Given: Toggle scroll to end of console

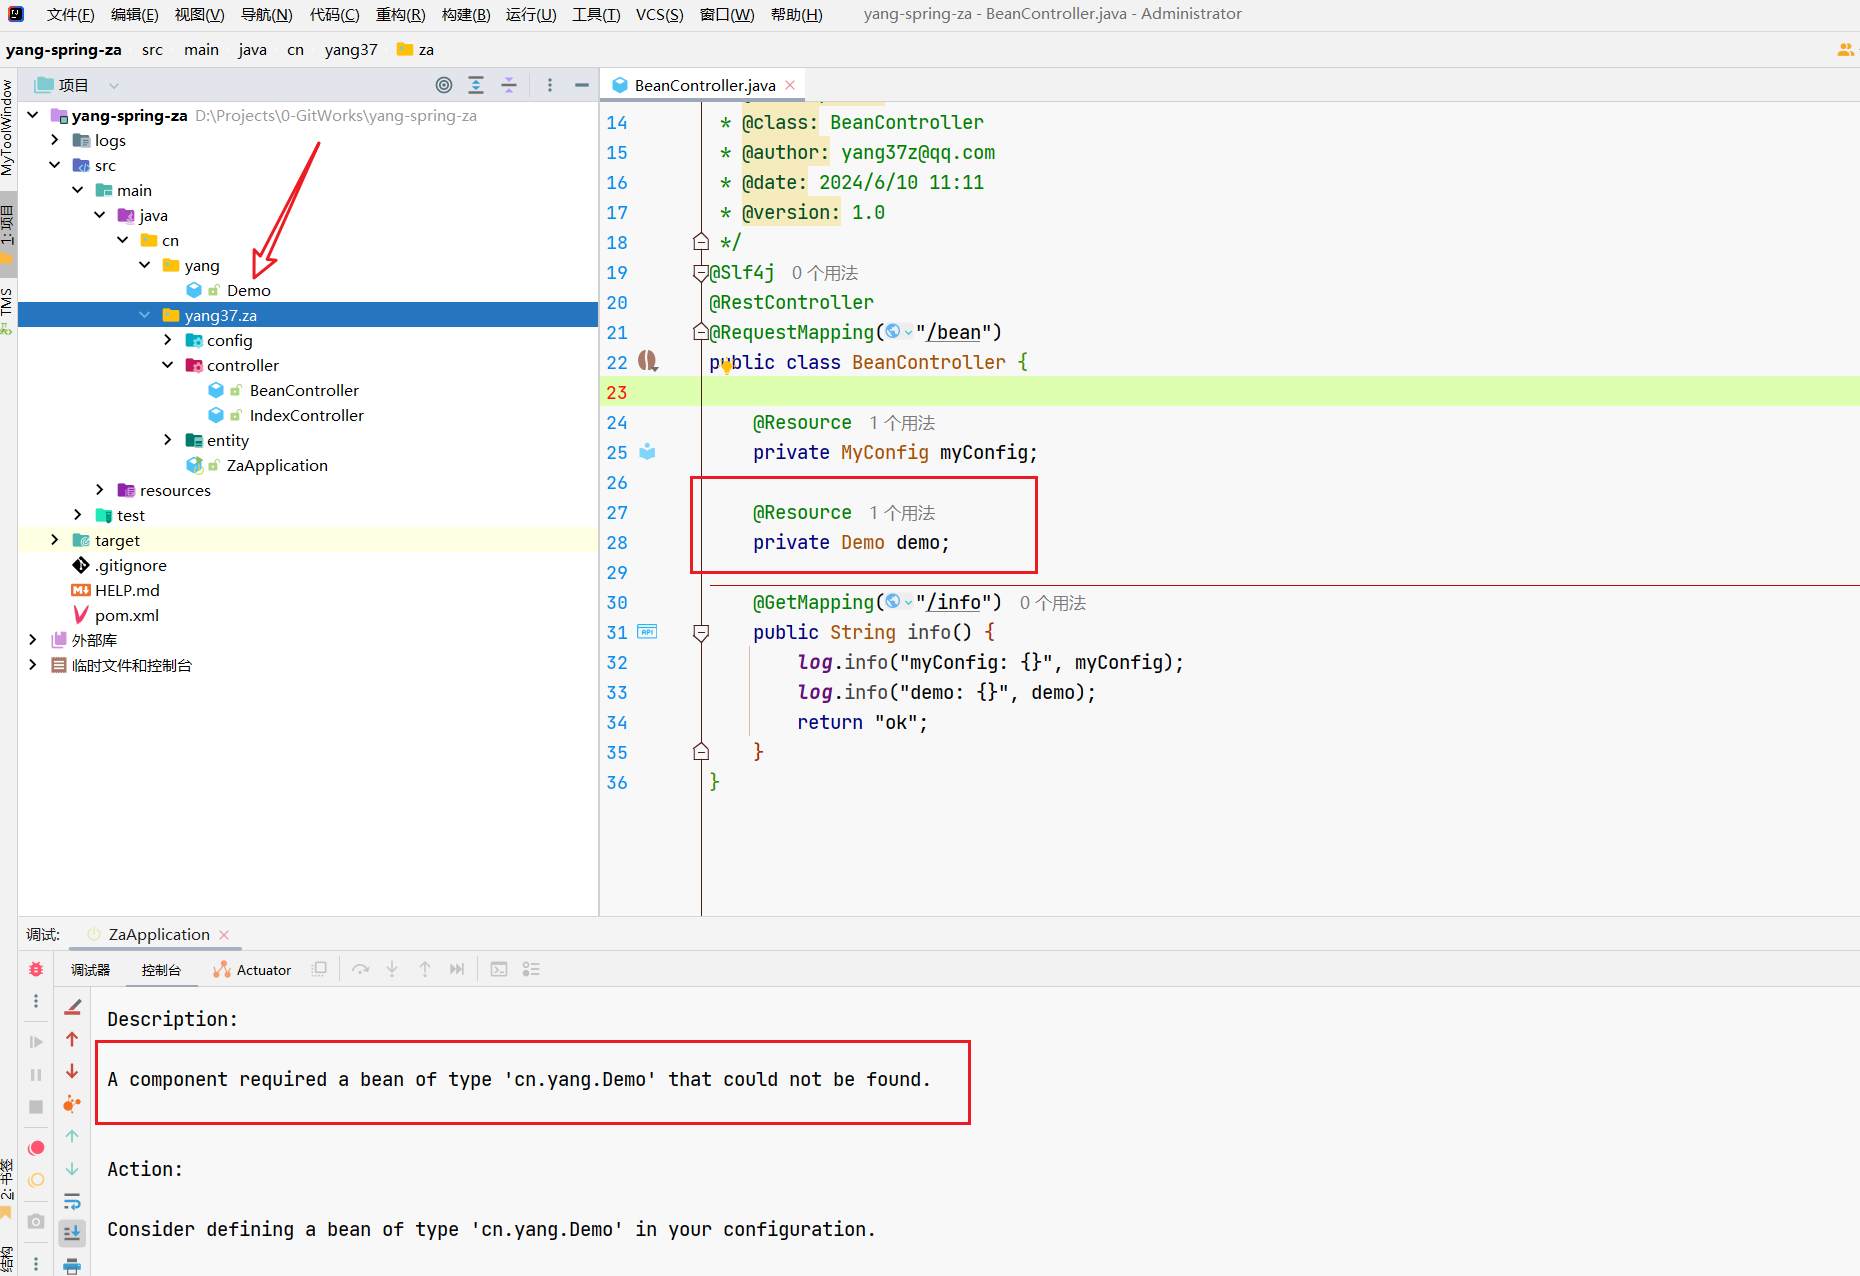Looking at the screenshot, I should click(72, 1233).
